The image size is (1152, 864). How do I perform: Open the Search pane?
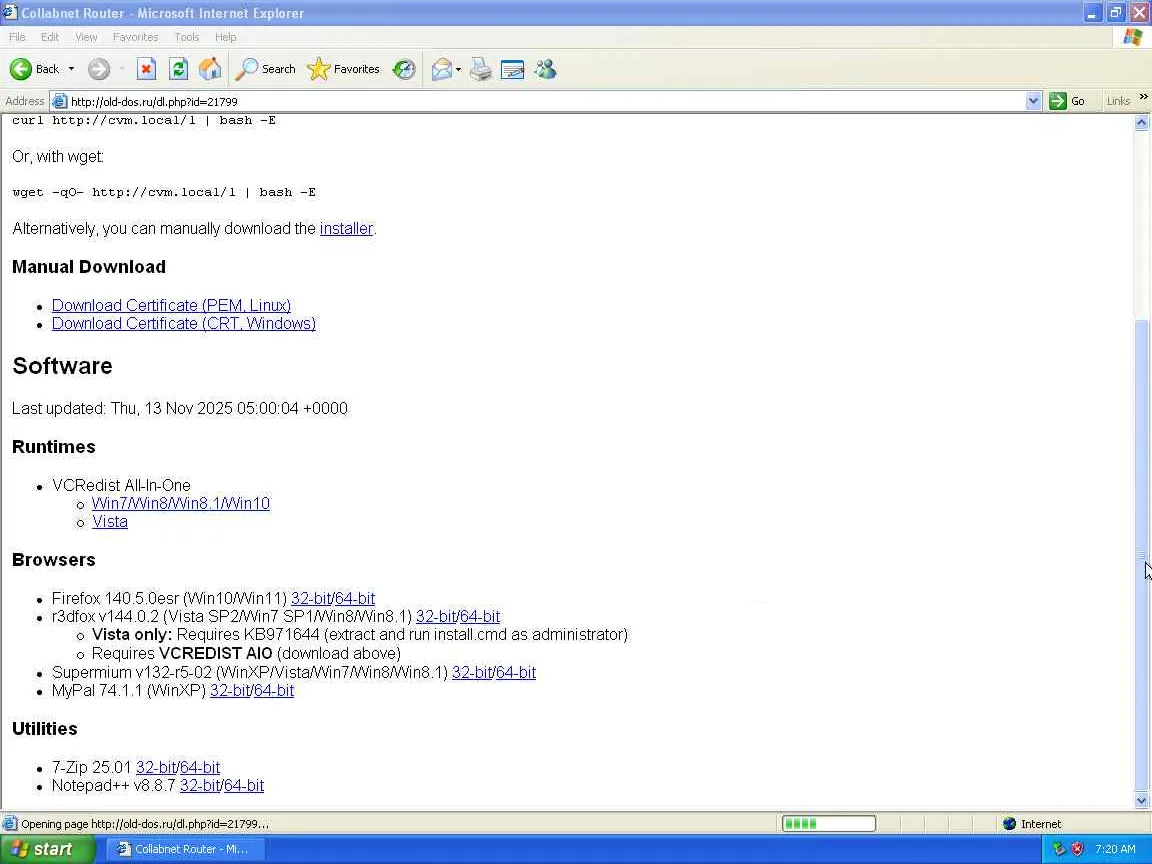click(265, 69)
